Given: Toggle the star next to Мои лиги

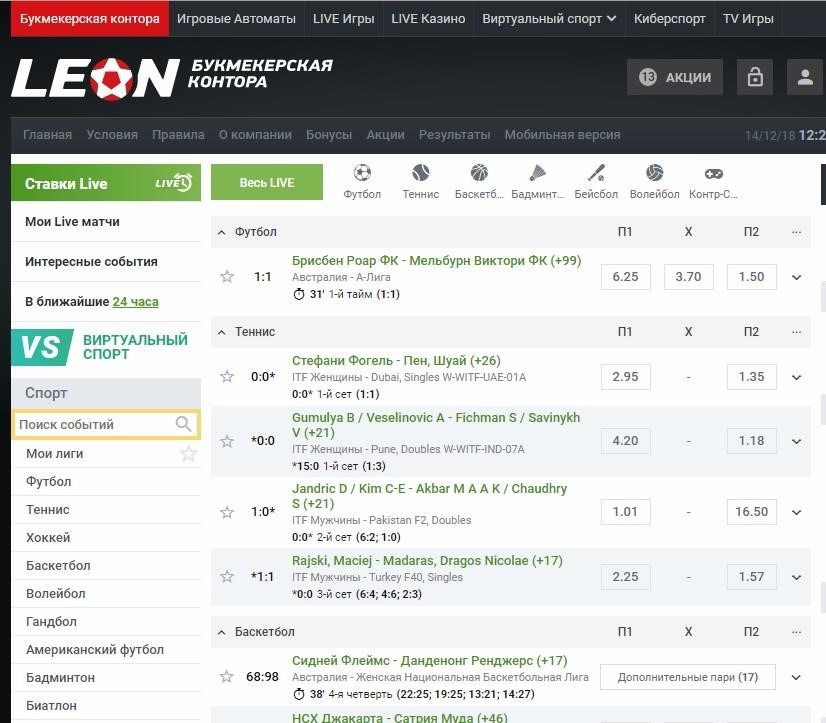Looking at the screenshot, I should pos(188,454).
